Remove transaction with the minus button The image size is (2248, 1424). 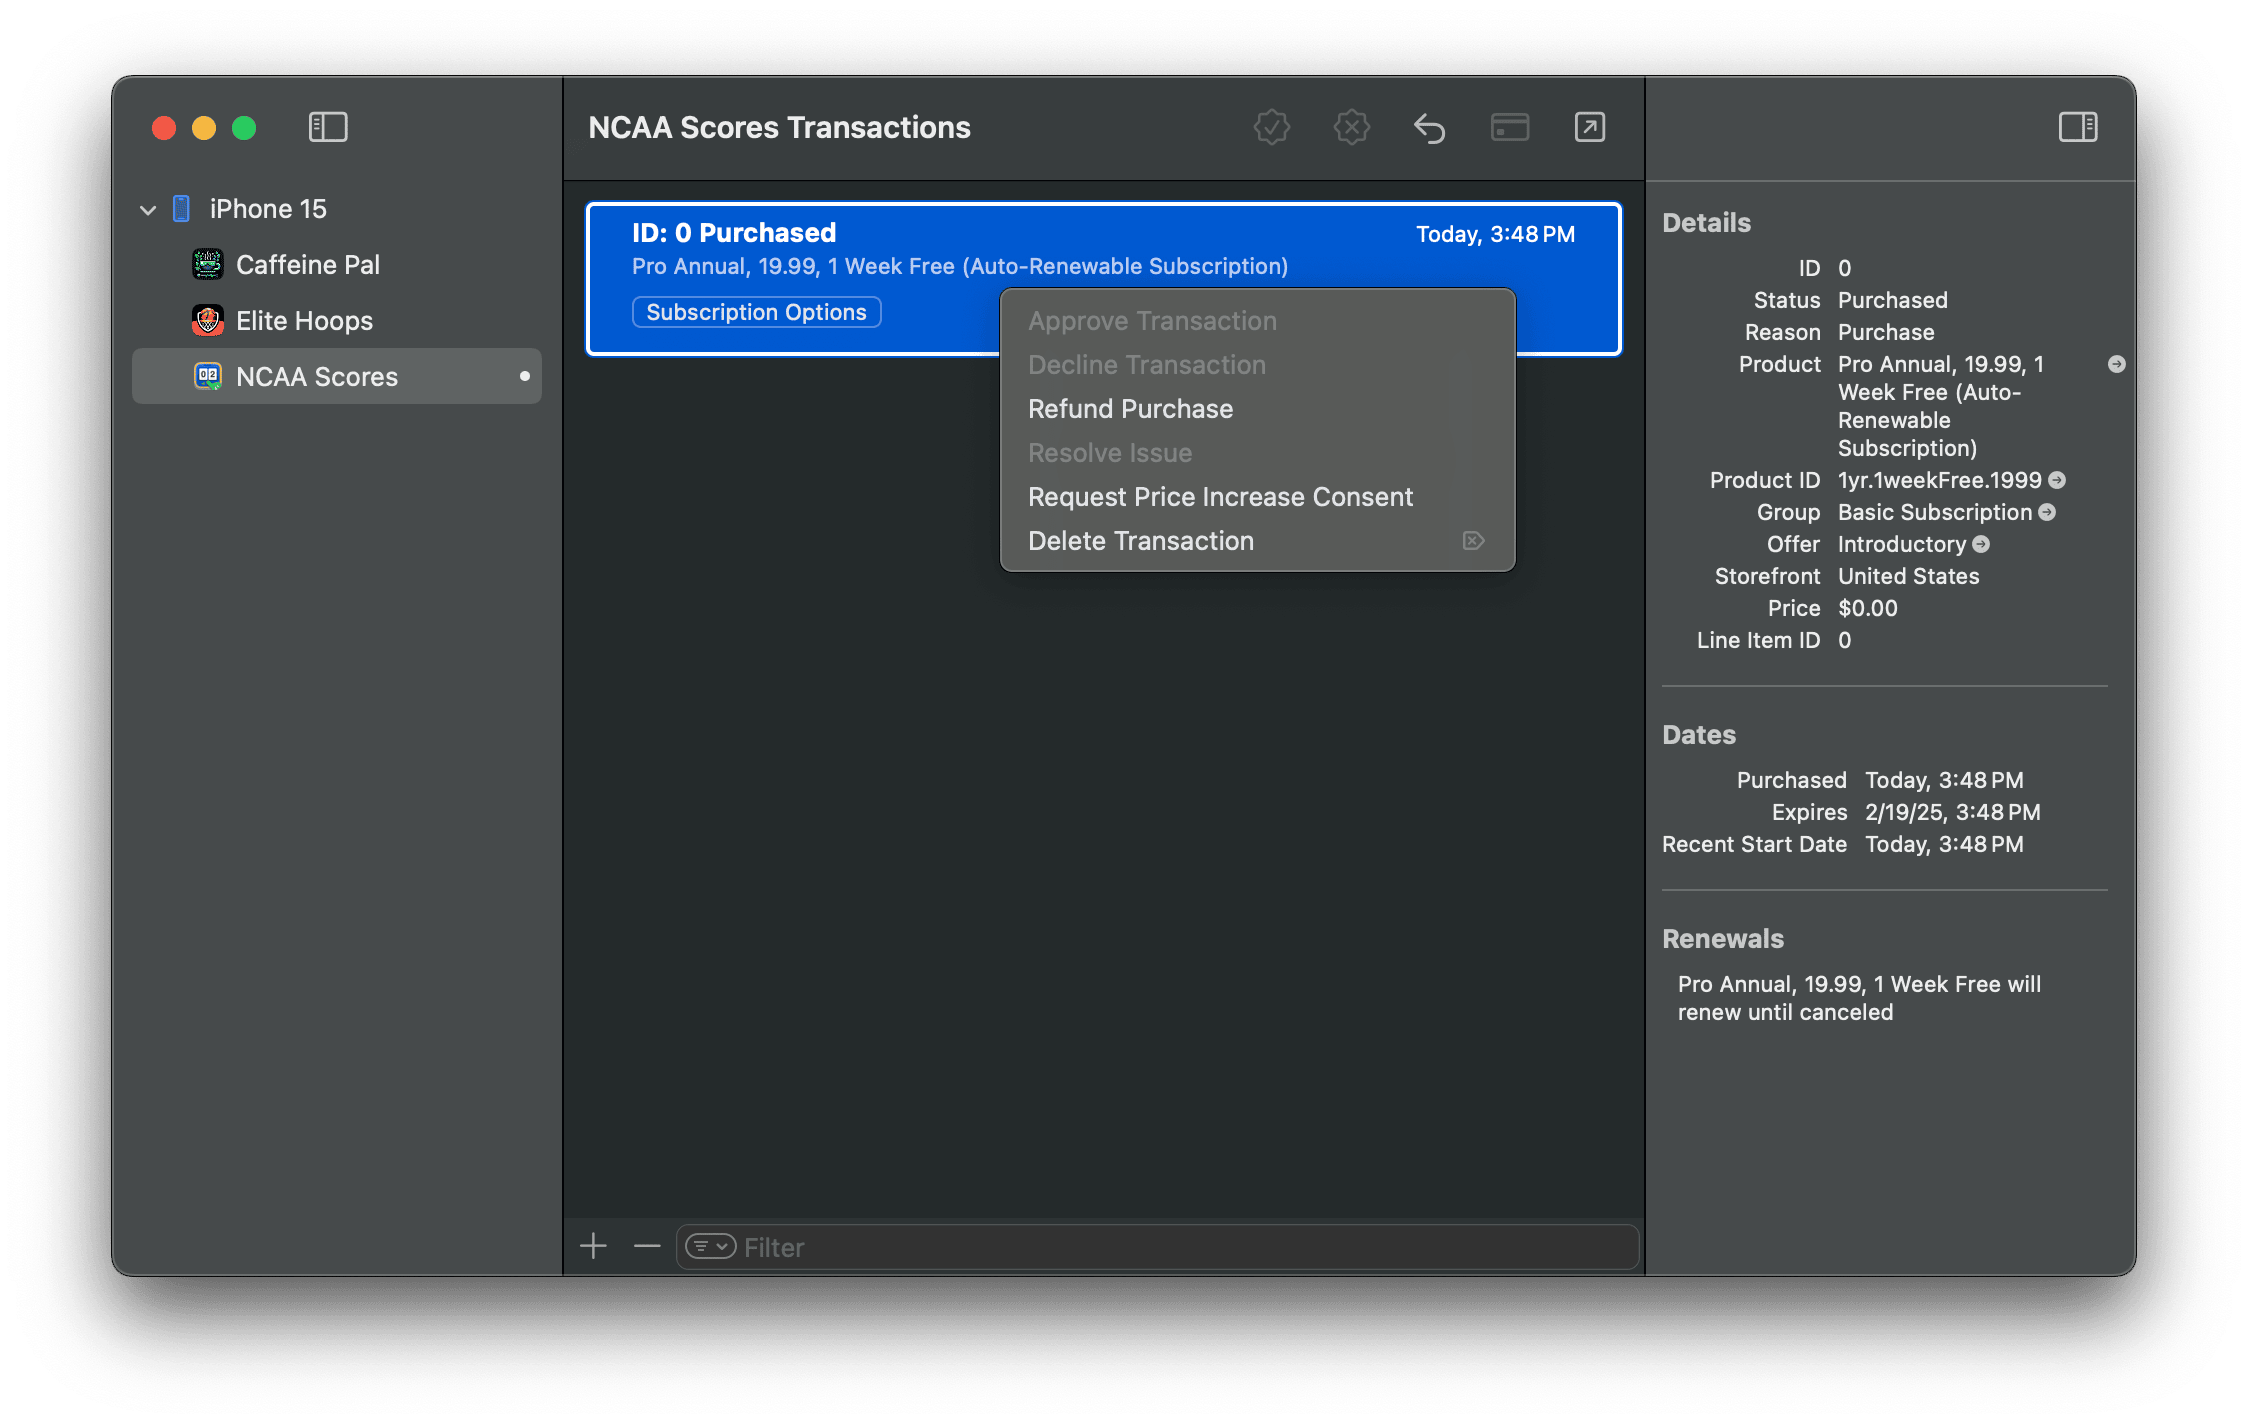(x=647, y=1246)
